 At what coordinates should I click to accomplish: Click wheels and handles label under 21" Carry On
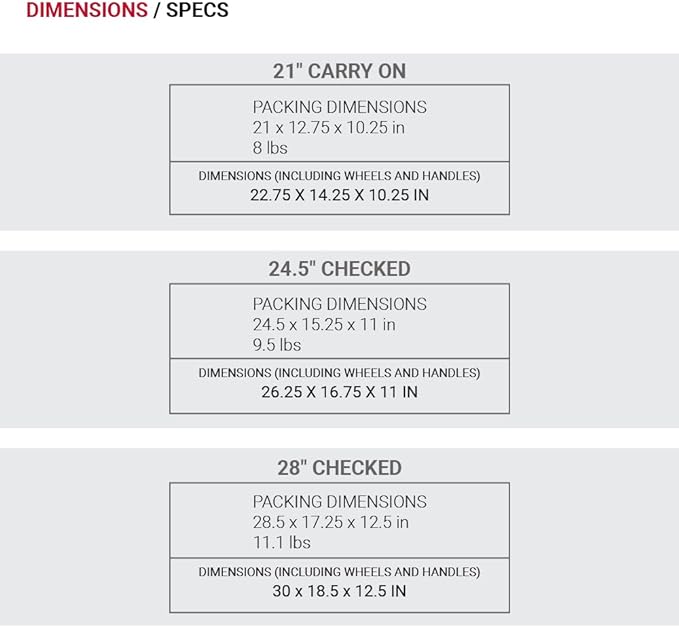(339, 176)
